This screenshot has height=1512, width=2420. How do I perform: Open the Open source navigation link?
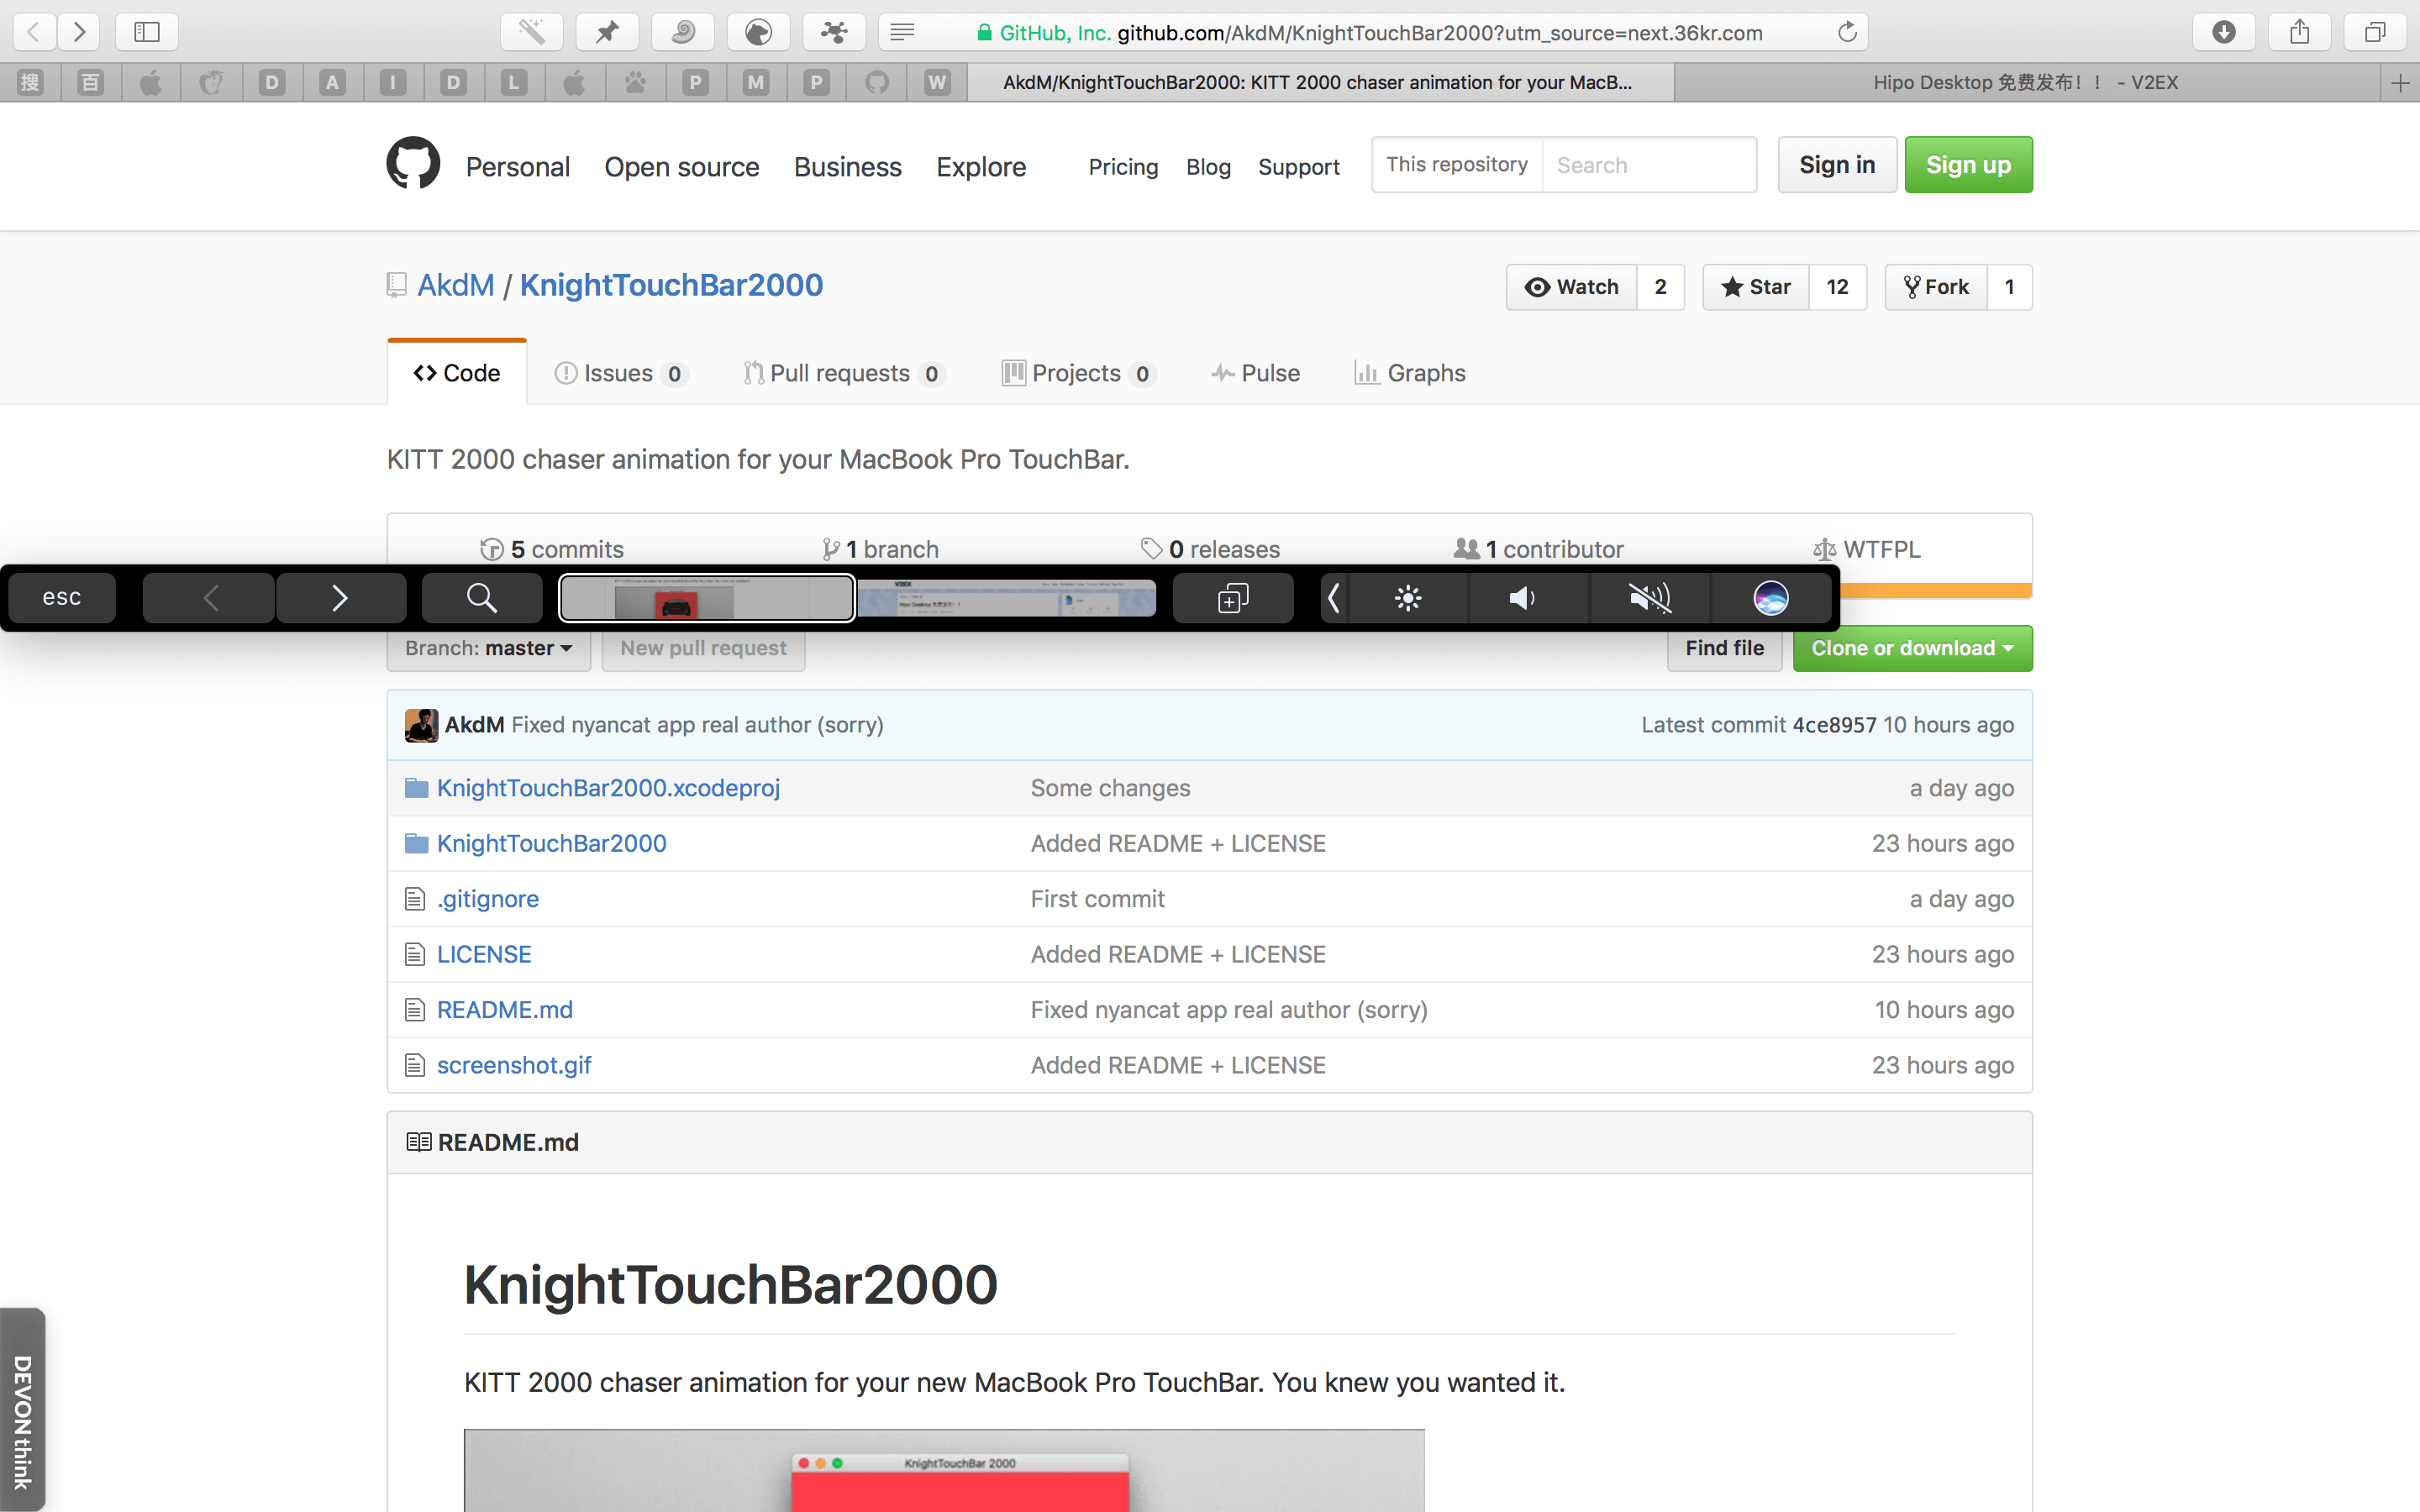[x=682, y=167]
